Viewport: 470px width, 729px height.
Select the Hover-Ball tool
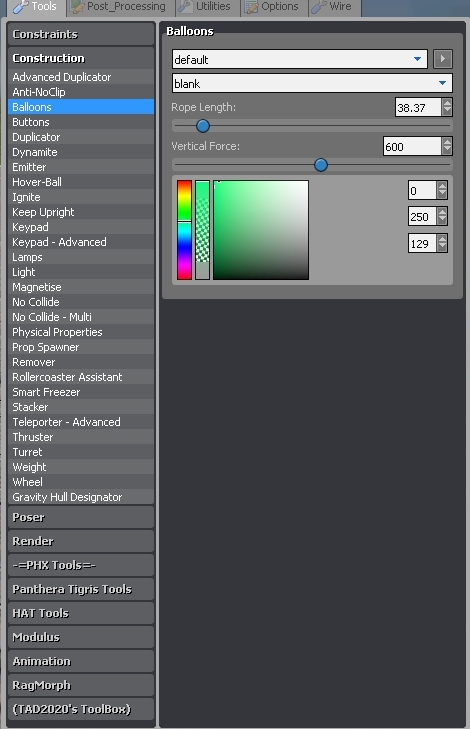pos(81,182)
